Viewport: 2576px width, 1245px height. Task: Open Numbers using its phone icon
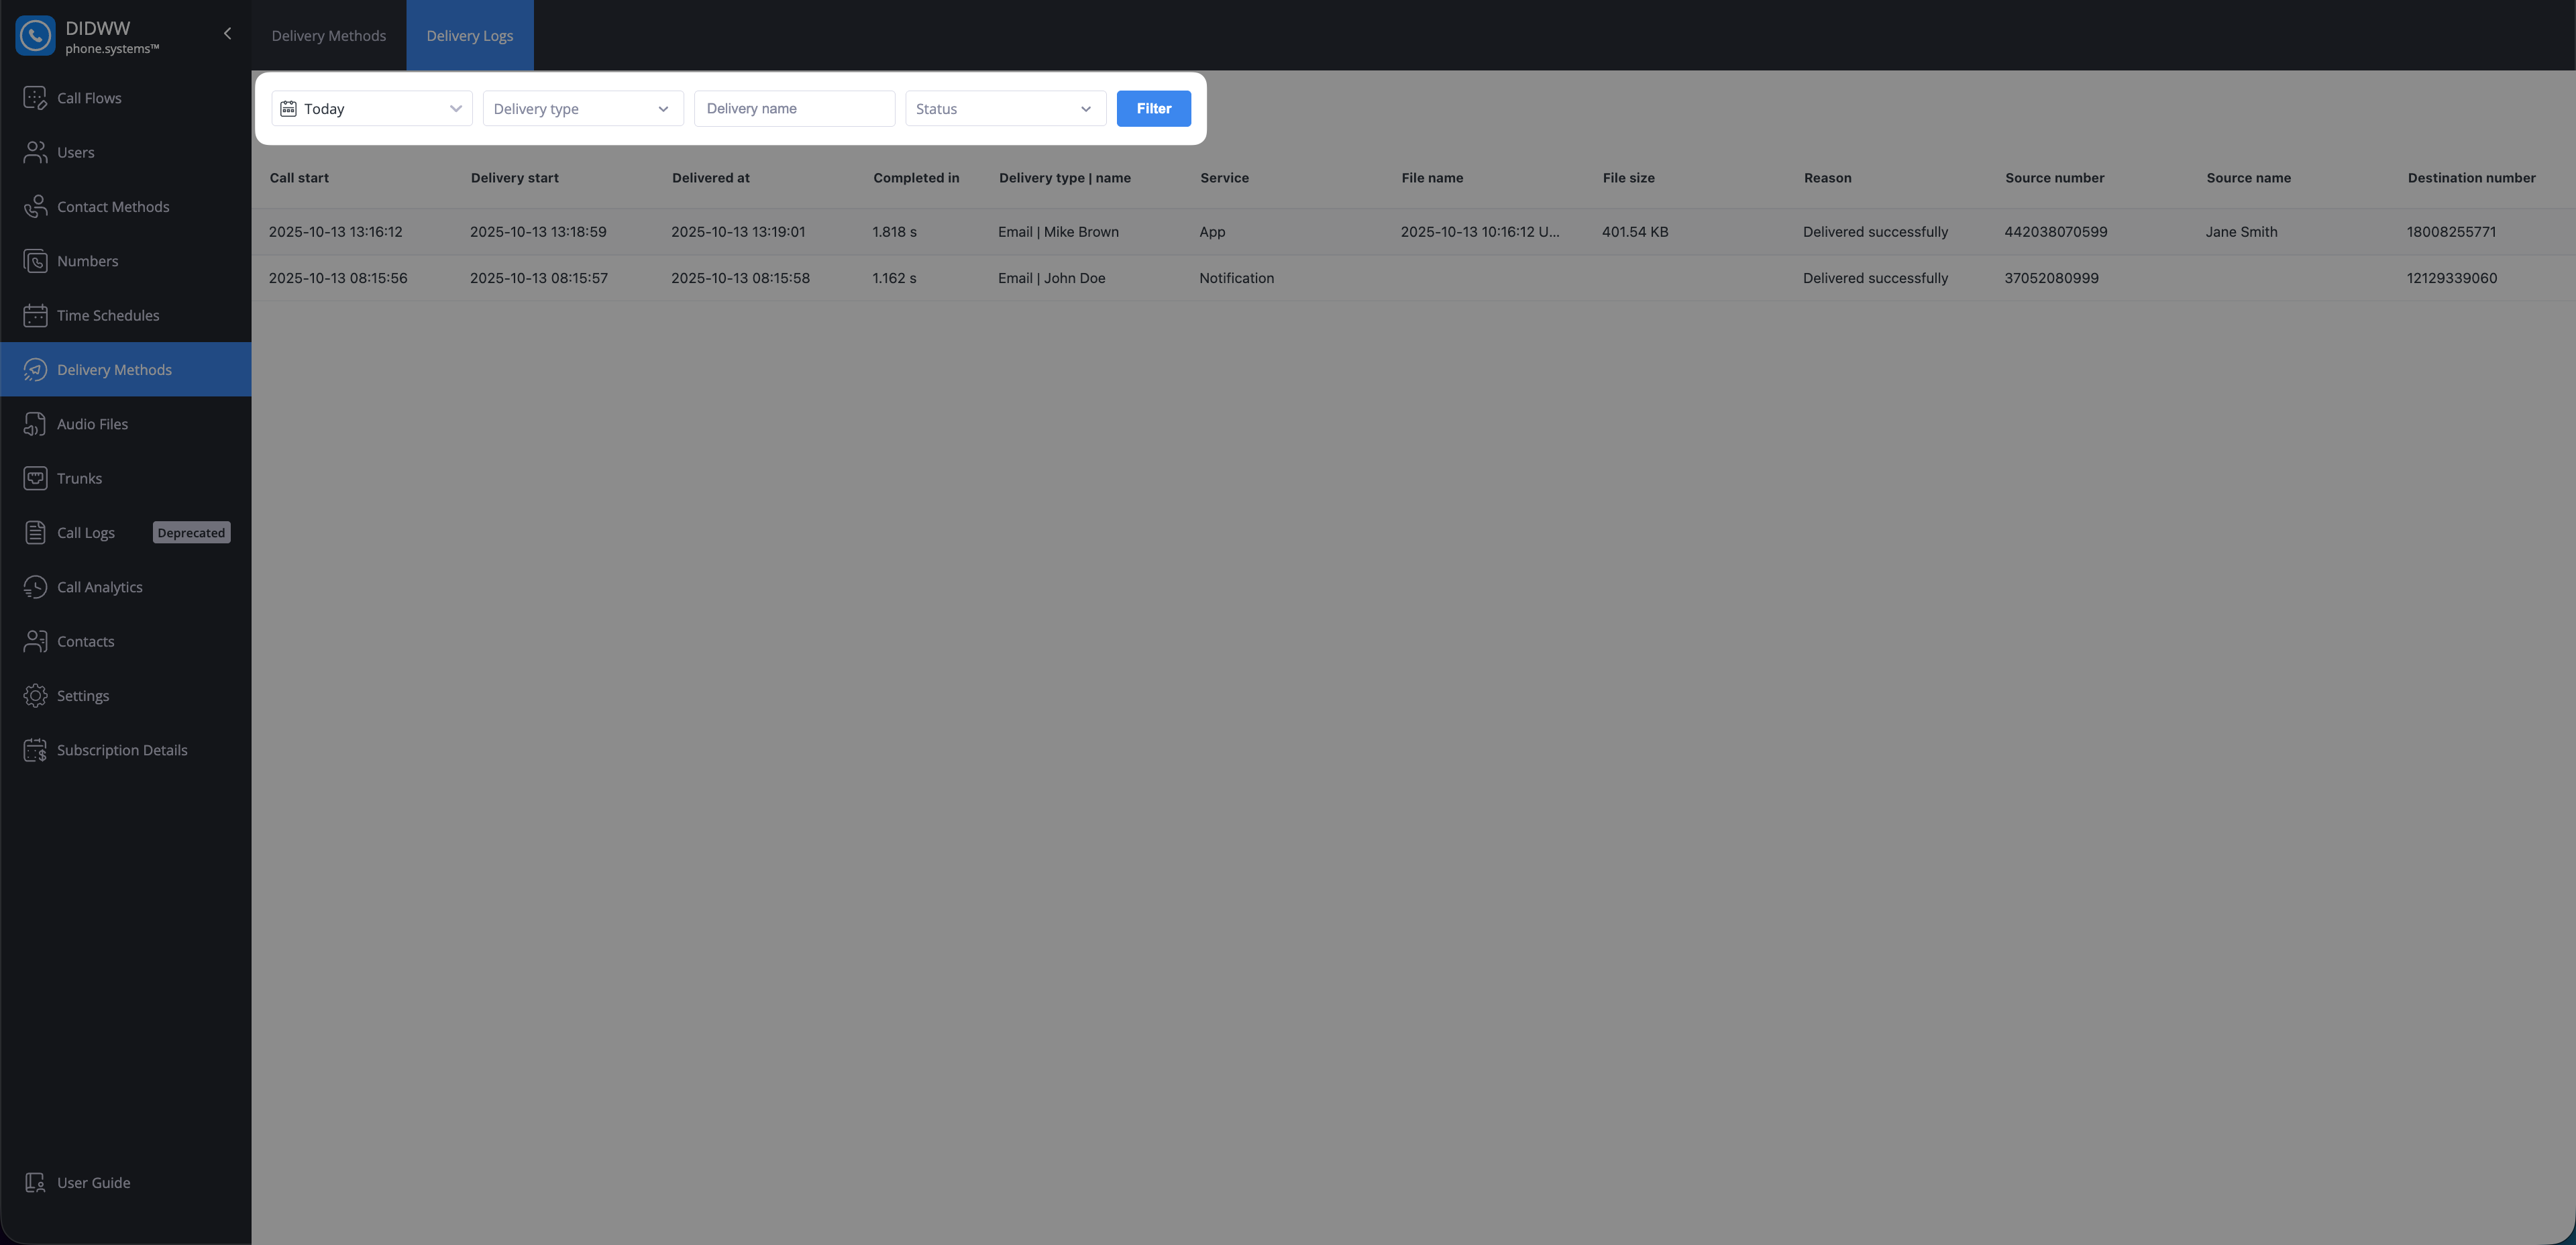(35, 261)
